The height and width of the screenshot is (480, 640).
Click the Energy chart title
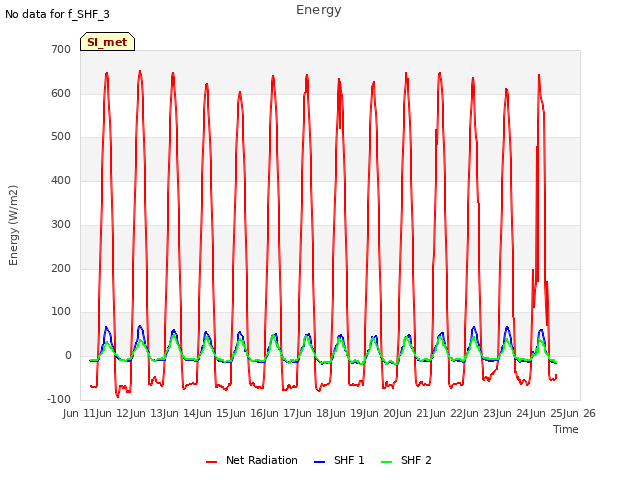[319, 10]
